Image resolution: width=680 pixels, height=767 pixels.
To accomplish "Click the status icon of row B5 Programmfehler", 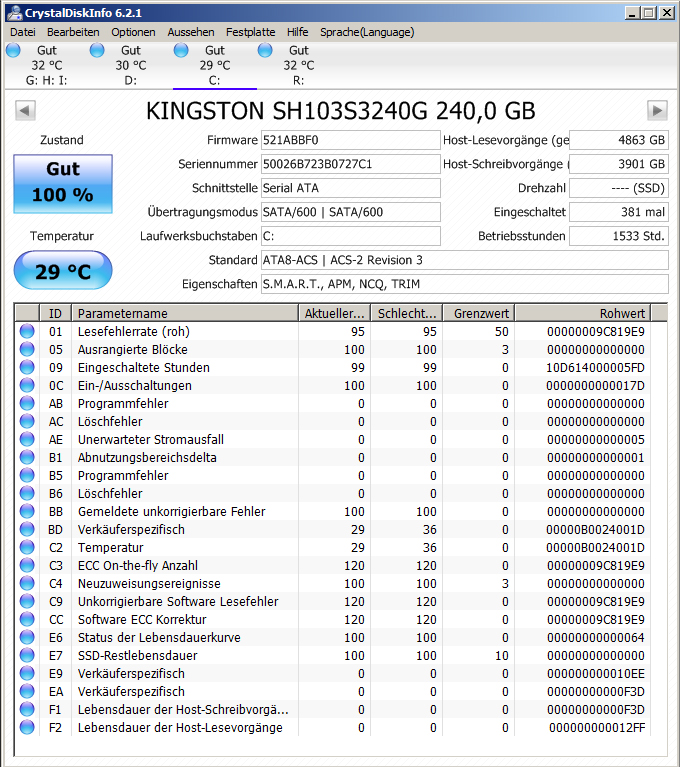I will pos(27,475).
